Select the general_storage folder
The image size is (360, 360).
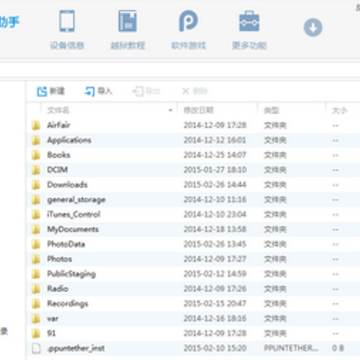[76, 200]
